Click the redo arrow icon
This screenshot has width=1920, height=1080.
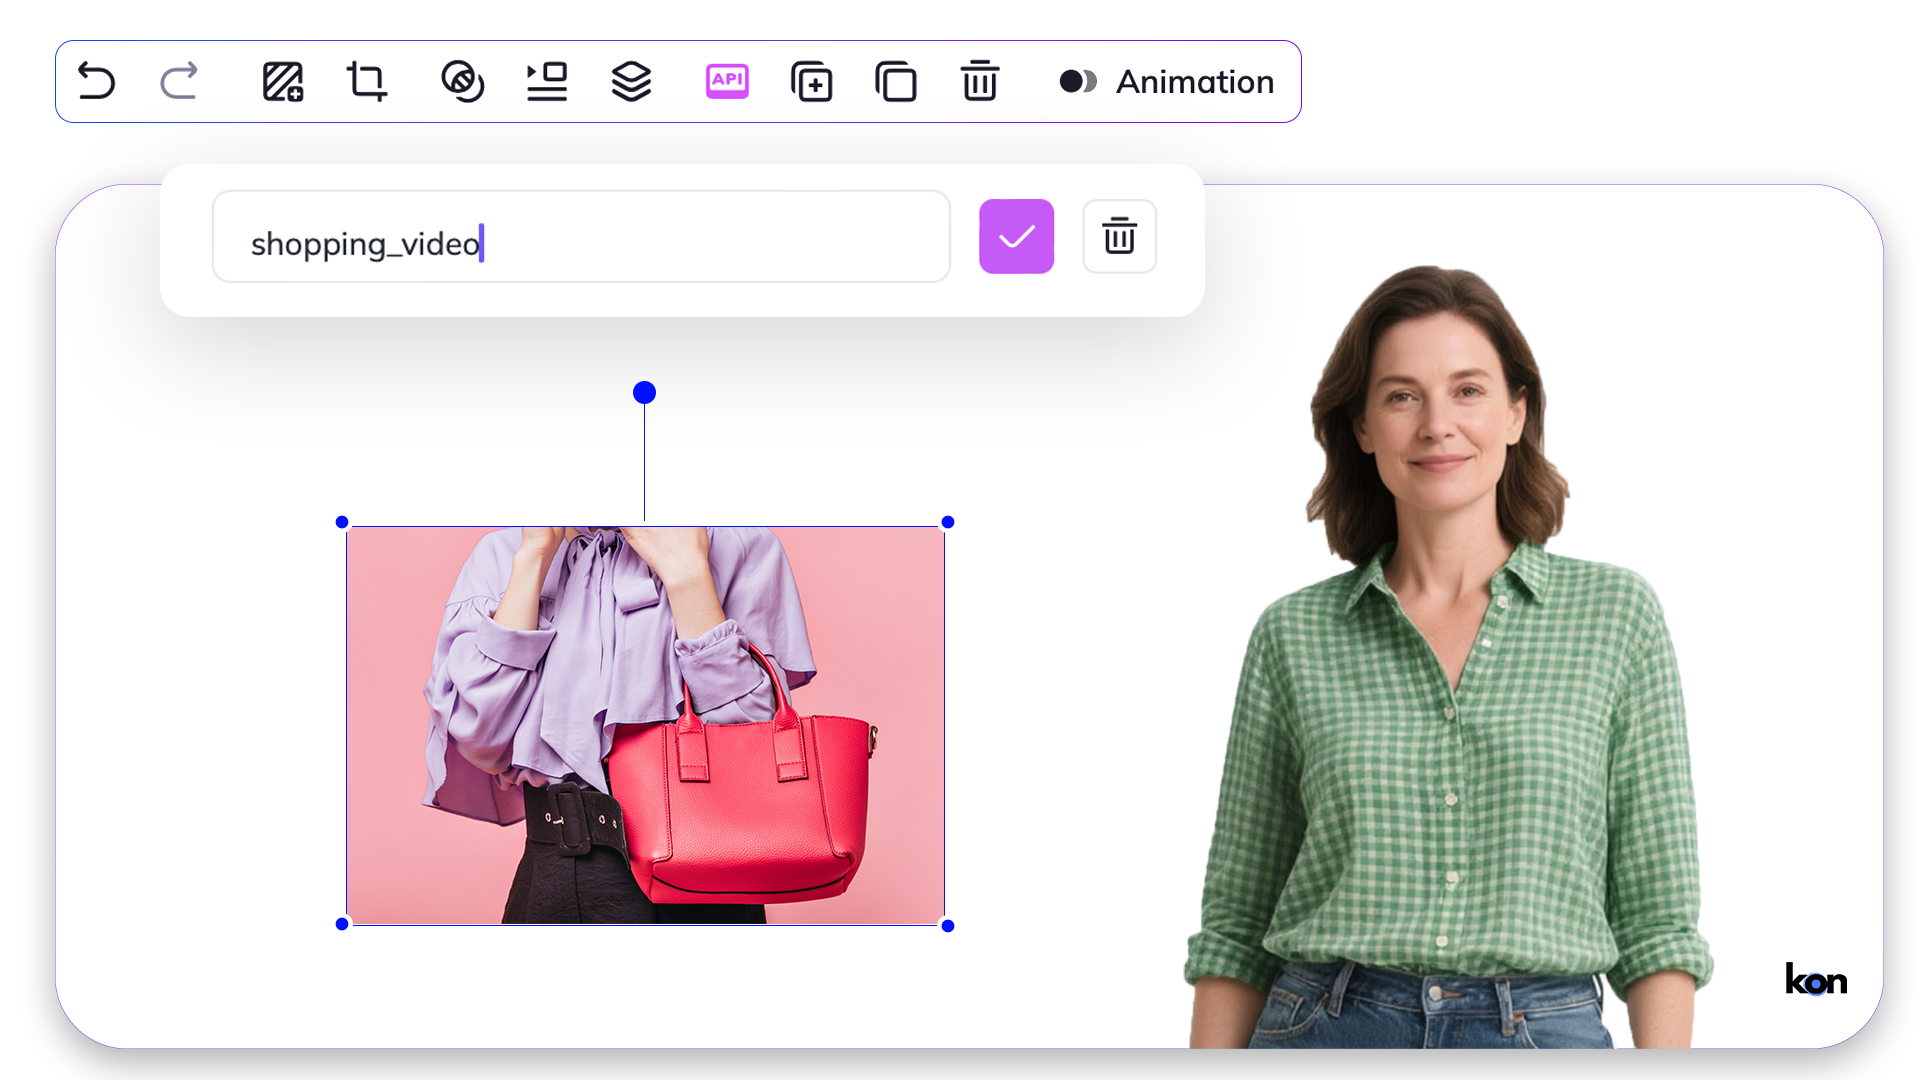coord(179,81)
